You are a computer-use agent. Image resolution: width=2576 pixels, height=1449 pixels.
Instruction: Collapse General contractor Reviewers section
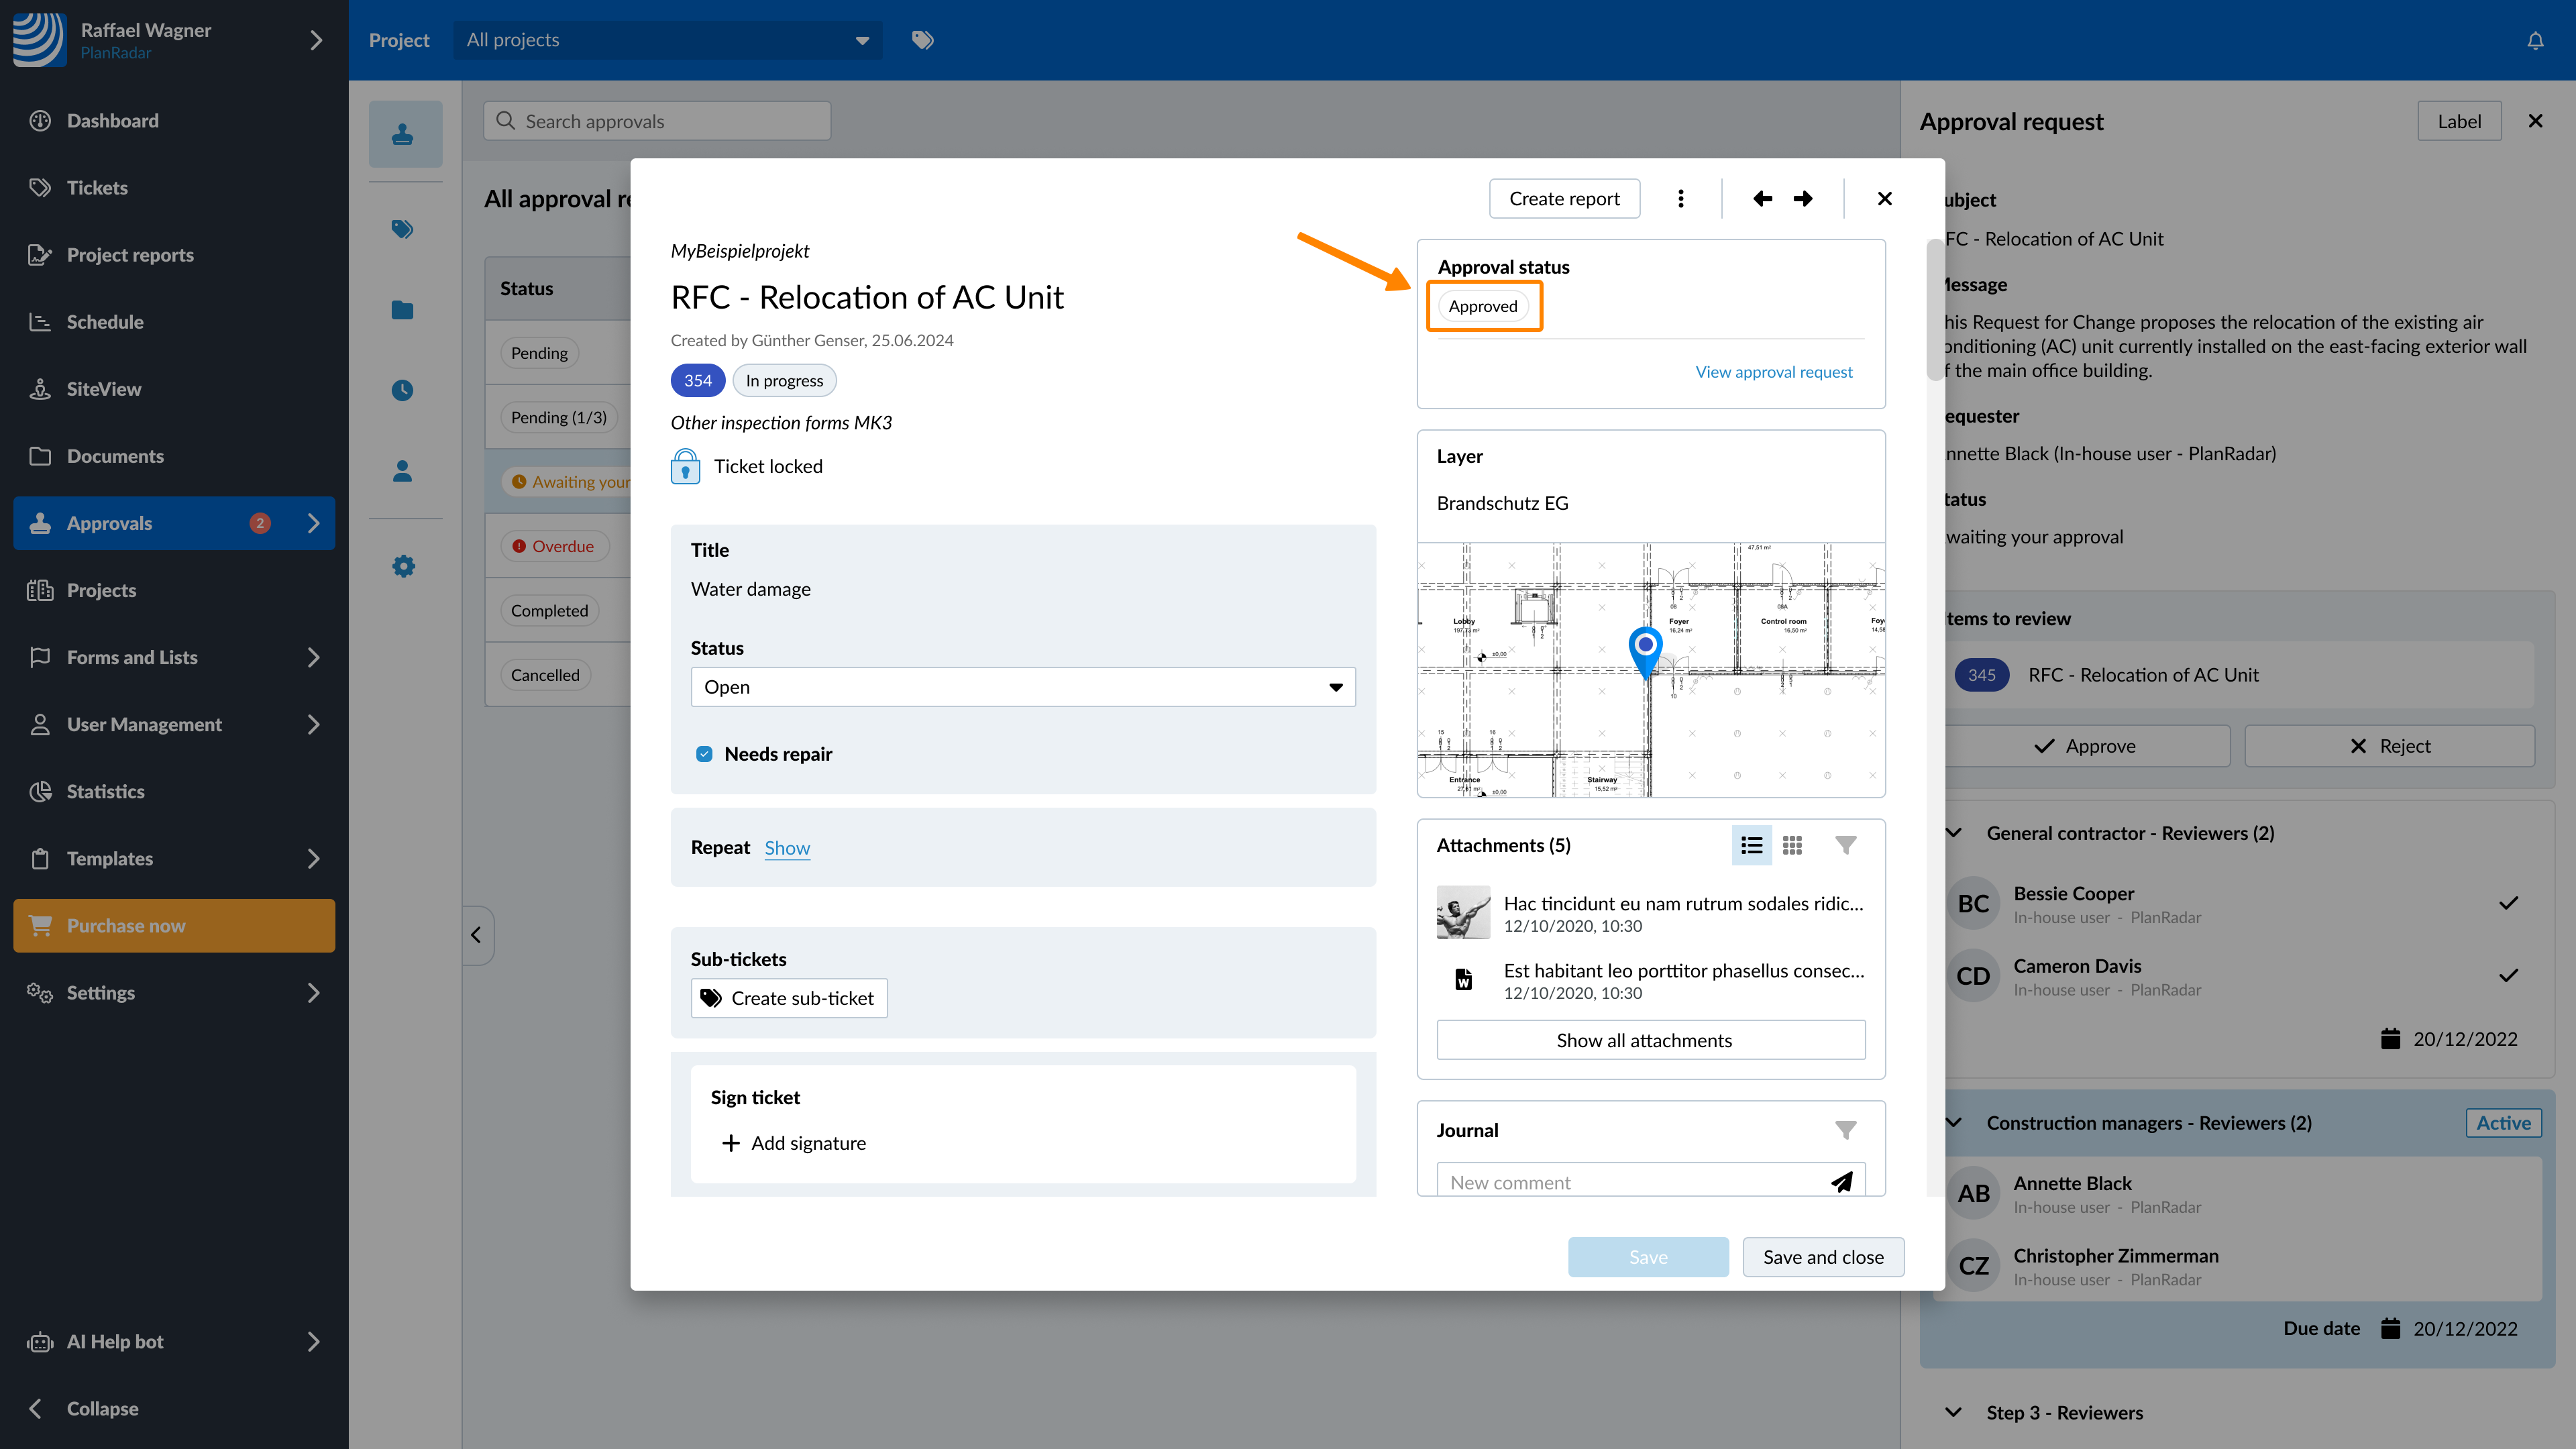click(1953, 833)
